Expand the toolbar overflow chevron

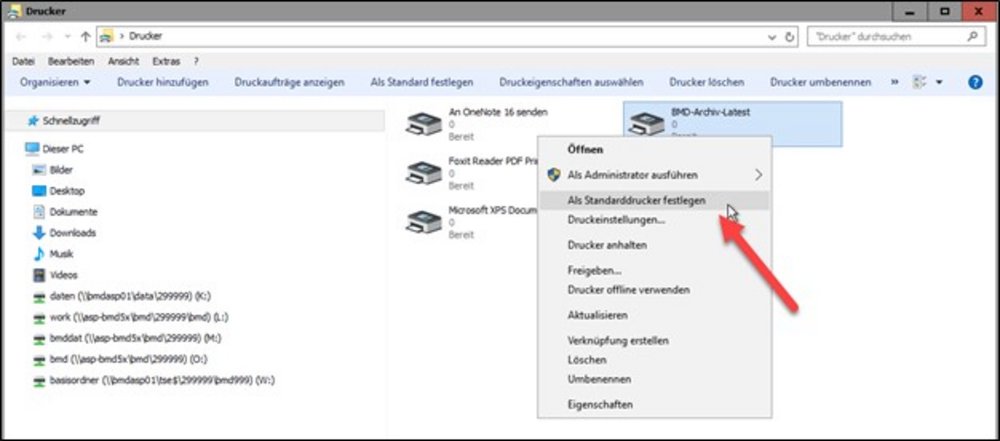(895, 82)
